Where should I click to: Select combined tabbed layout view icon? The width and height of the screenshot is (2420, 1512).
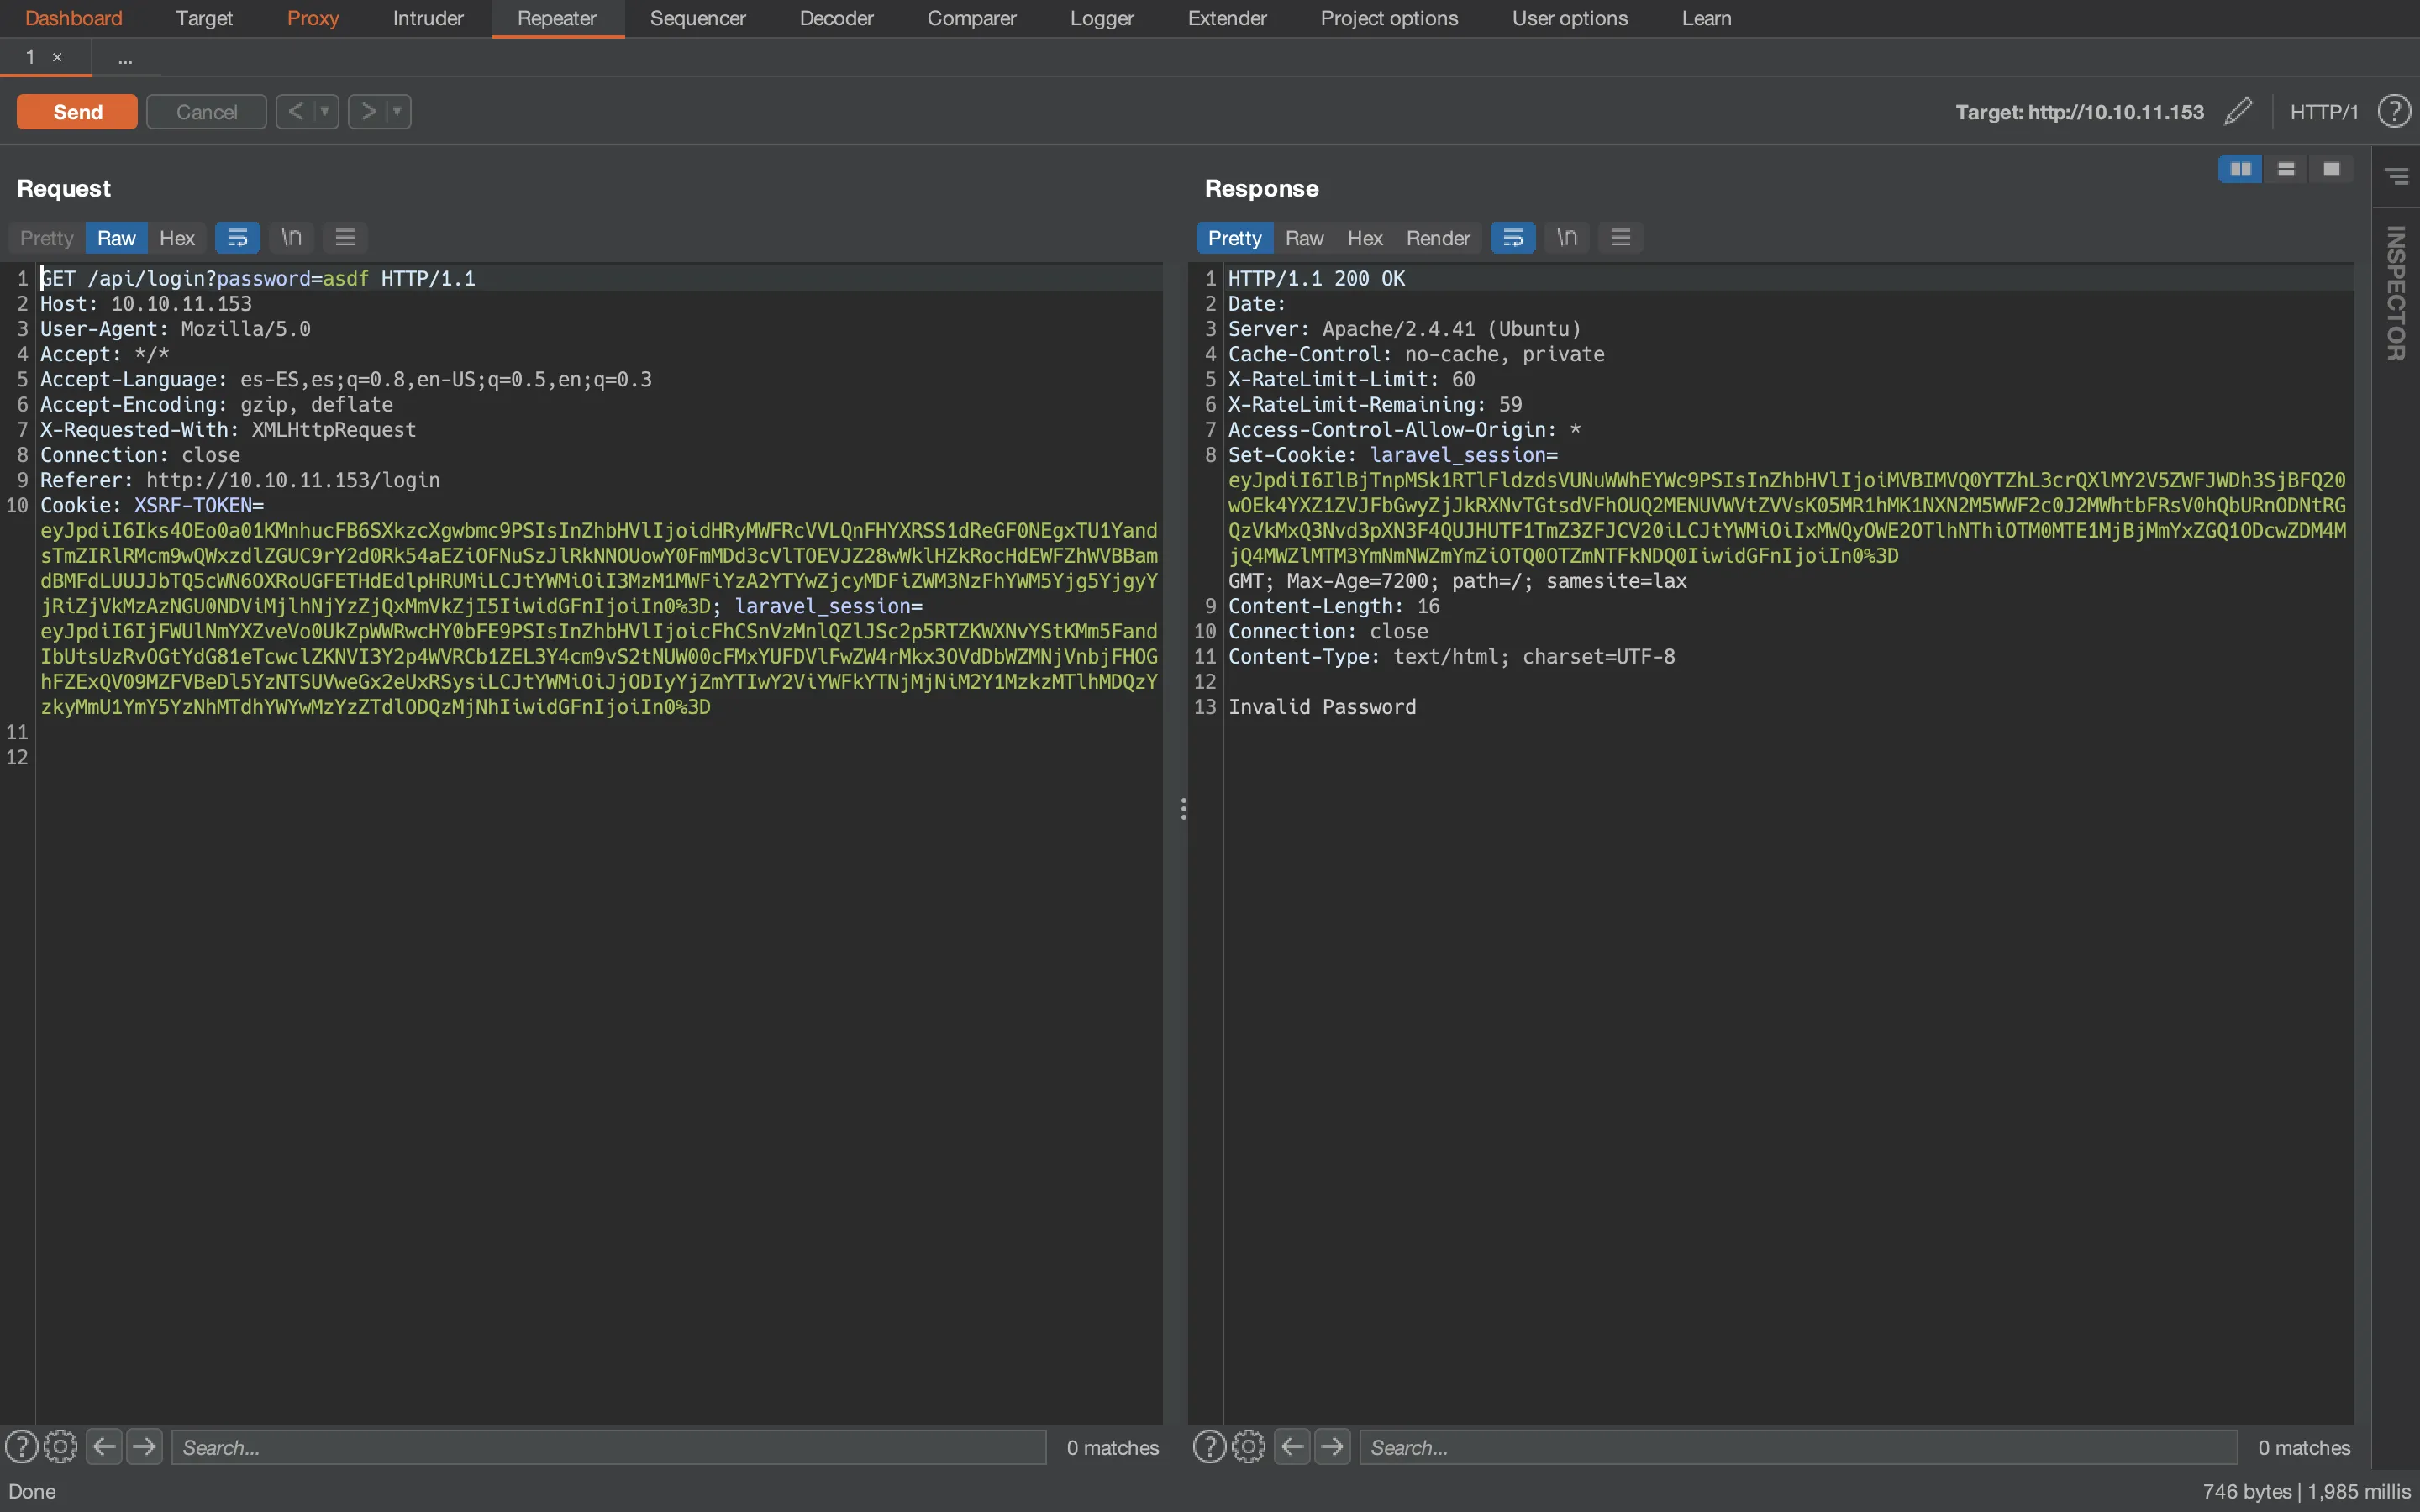2331,169
